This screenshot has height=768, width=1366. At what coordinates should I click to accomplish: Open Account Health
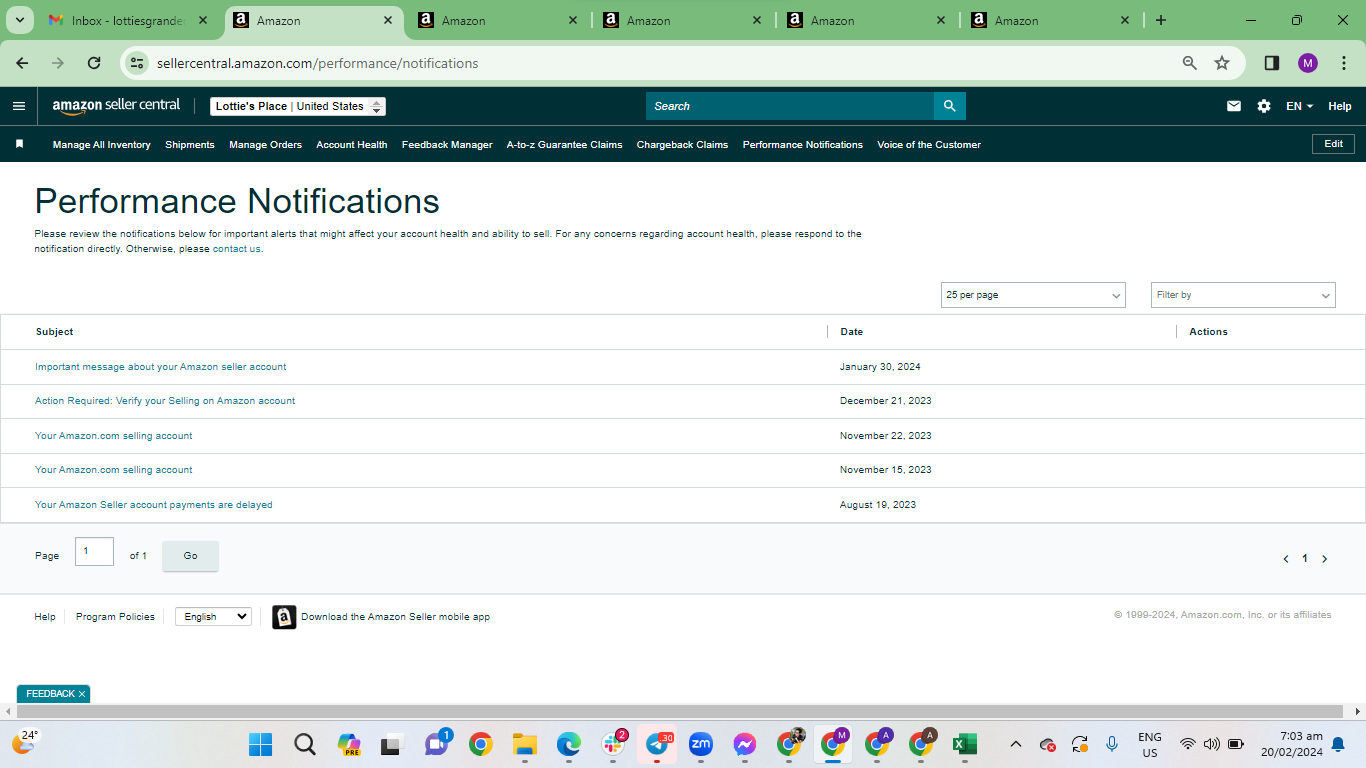coord(352,144)
